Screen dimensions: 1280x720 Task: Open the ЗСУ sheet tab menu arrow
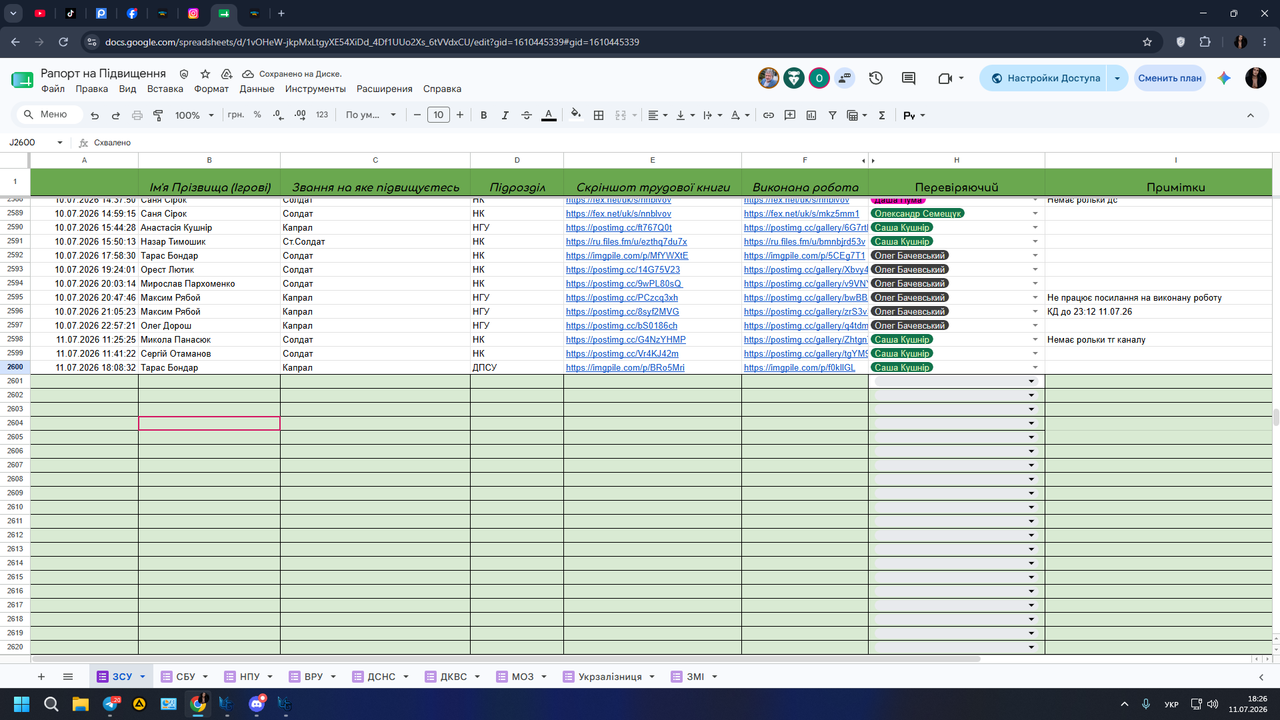pos(142,677)
